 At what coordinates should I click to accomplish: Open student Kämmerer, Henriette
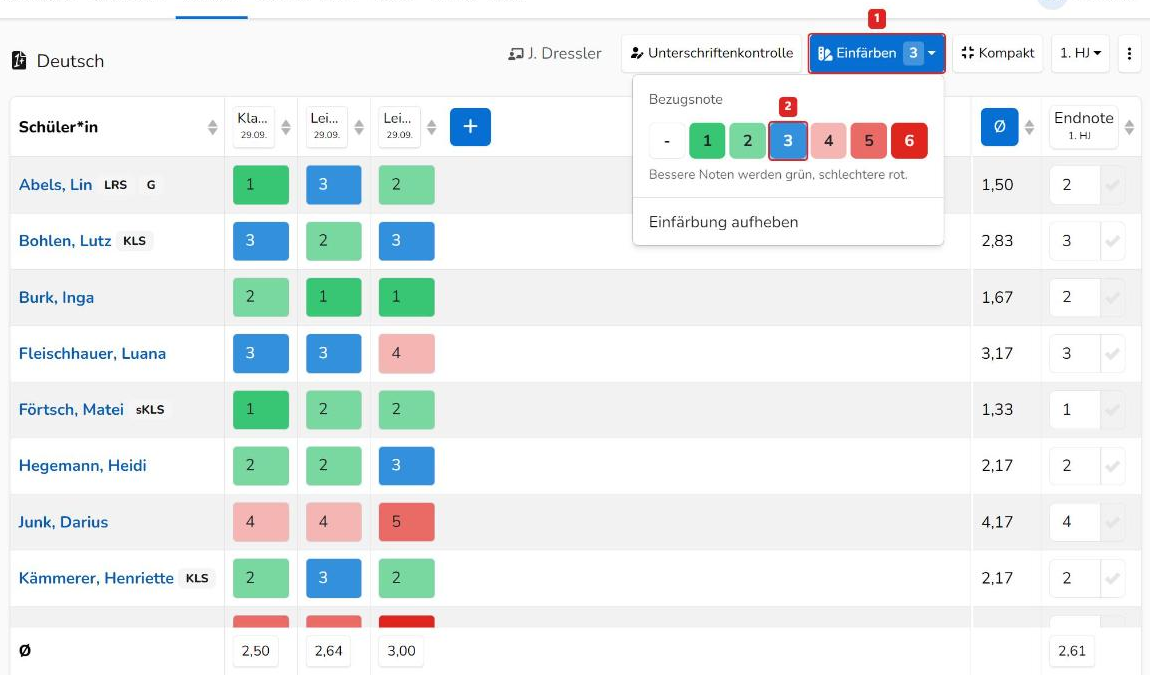click(96, 578)
